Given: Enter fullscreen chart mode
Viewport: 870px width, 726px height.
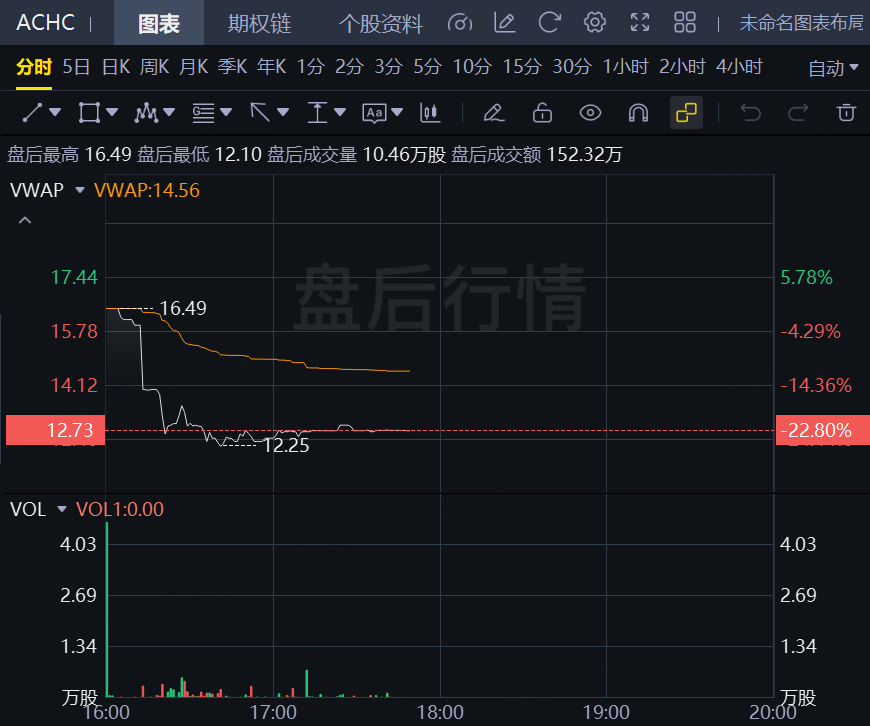Looking at the screenshot, I should click(640, 22).
